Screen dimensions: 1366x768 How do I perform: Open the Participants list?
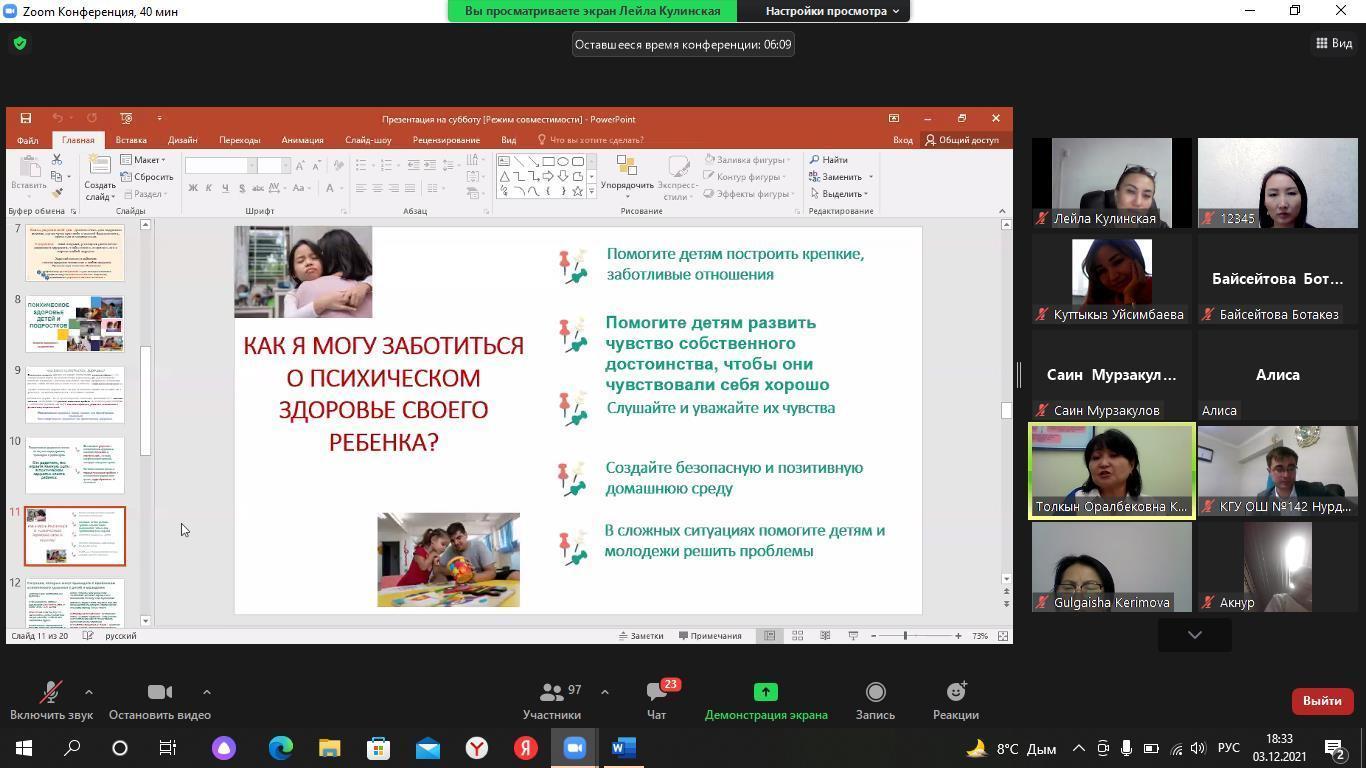click(551, 700)
